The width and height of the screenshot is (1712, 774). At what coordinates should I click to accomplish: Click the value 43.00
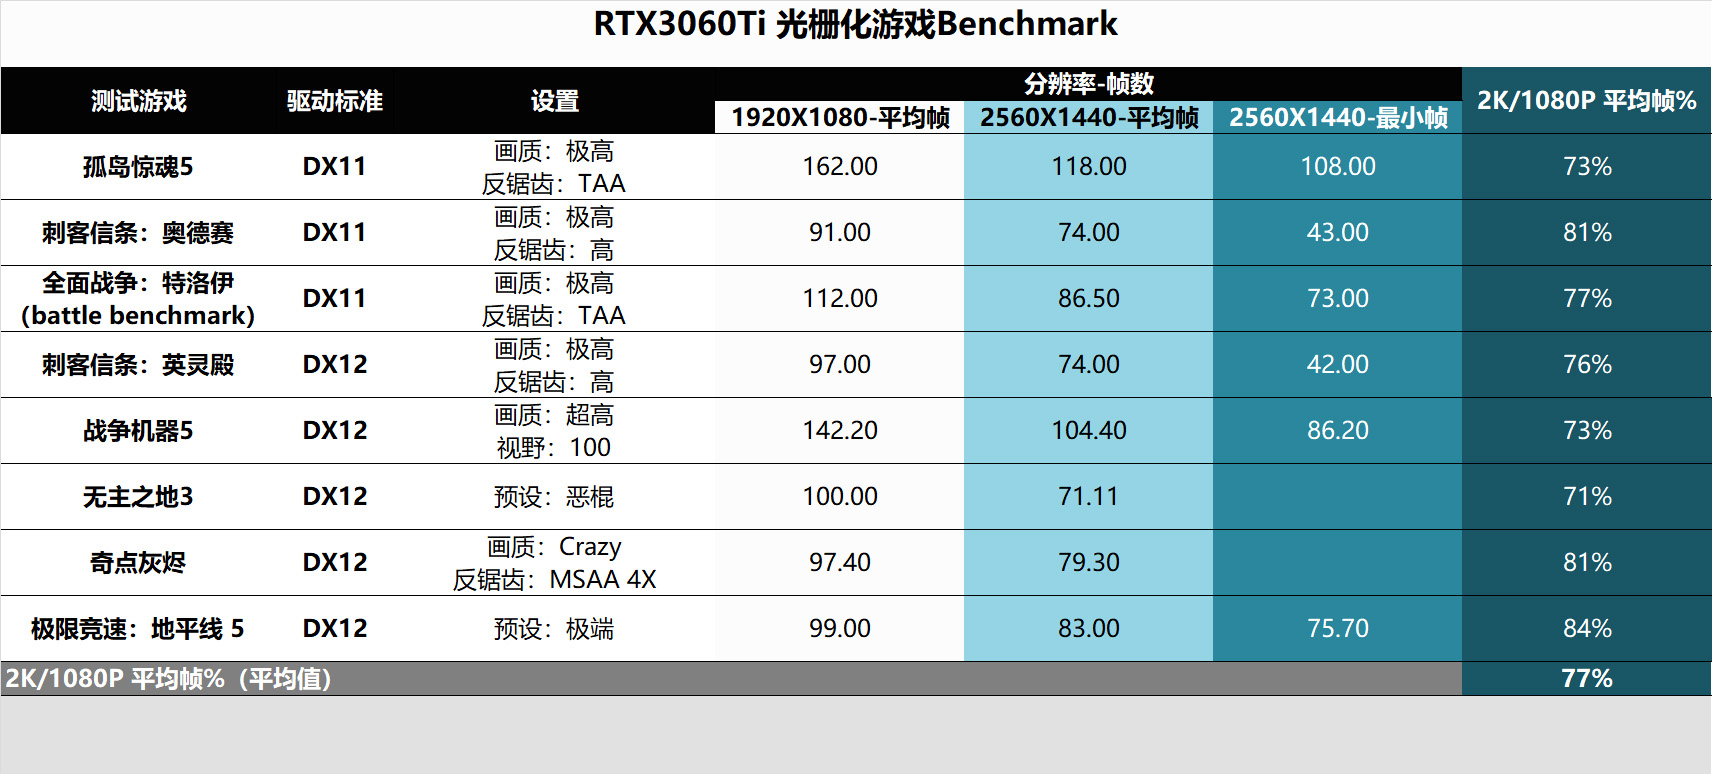coord(1338,233)
